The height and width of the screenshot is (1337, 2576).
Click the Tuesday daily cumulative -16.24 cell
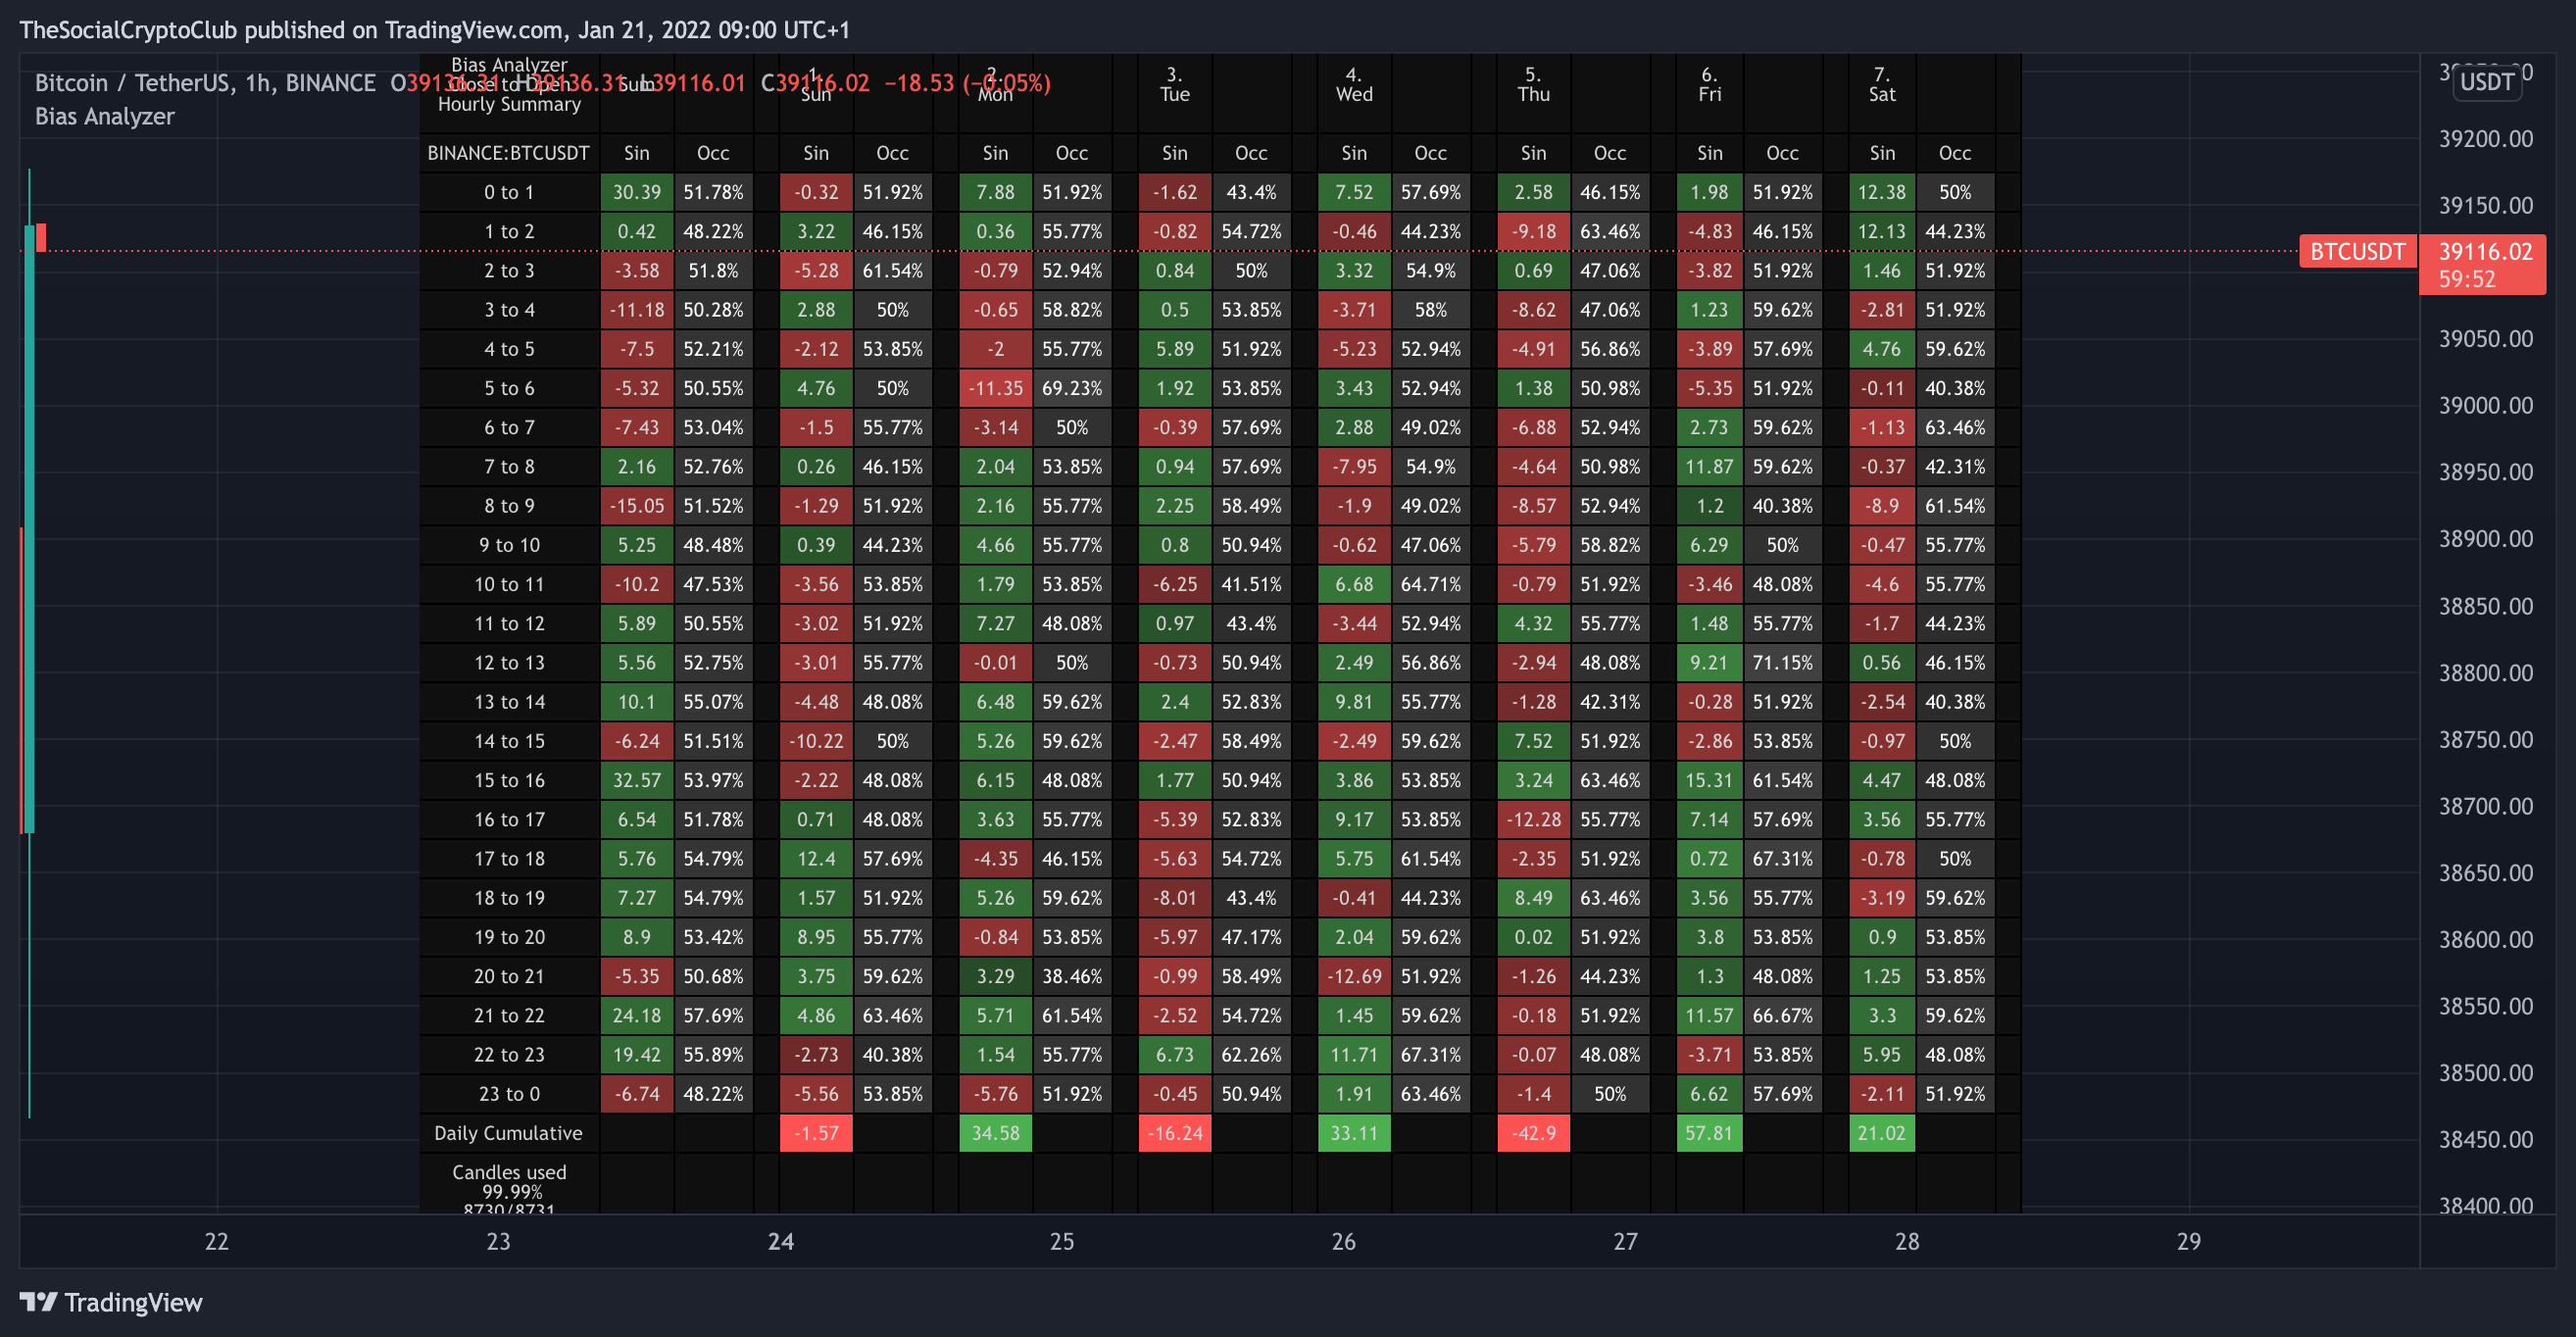(1174, 1133)
